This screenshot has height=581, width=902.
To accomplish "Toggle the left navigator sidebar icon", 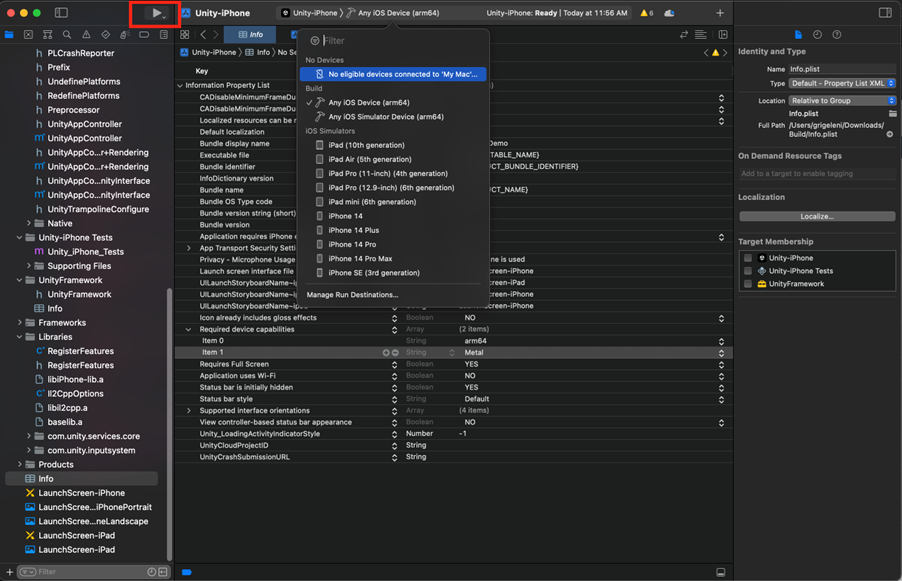I will [61, 13].
